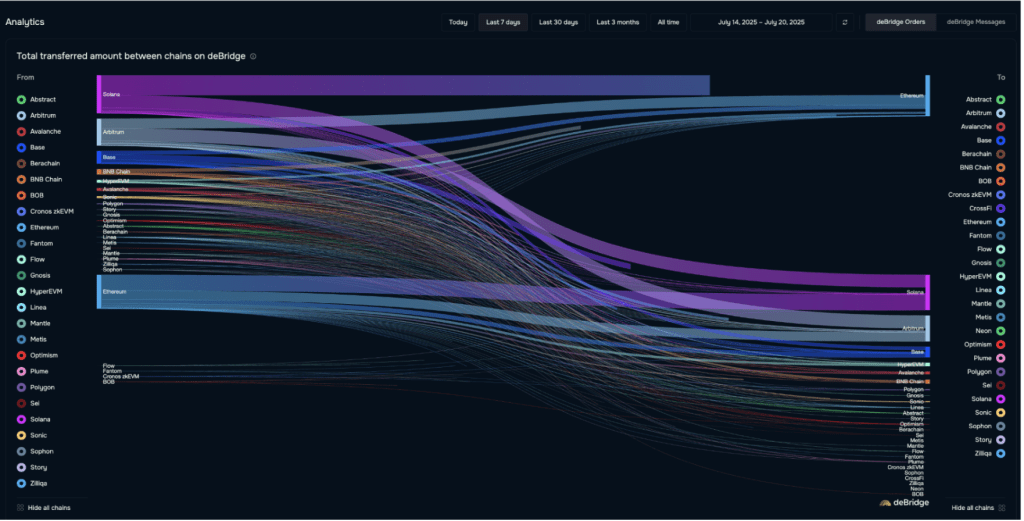
Task: Open the July 14–20, 2025 date picker
Action: click(x=762, y=22)
